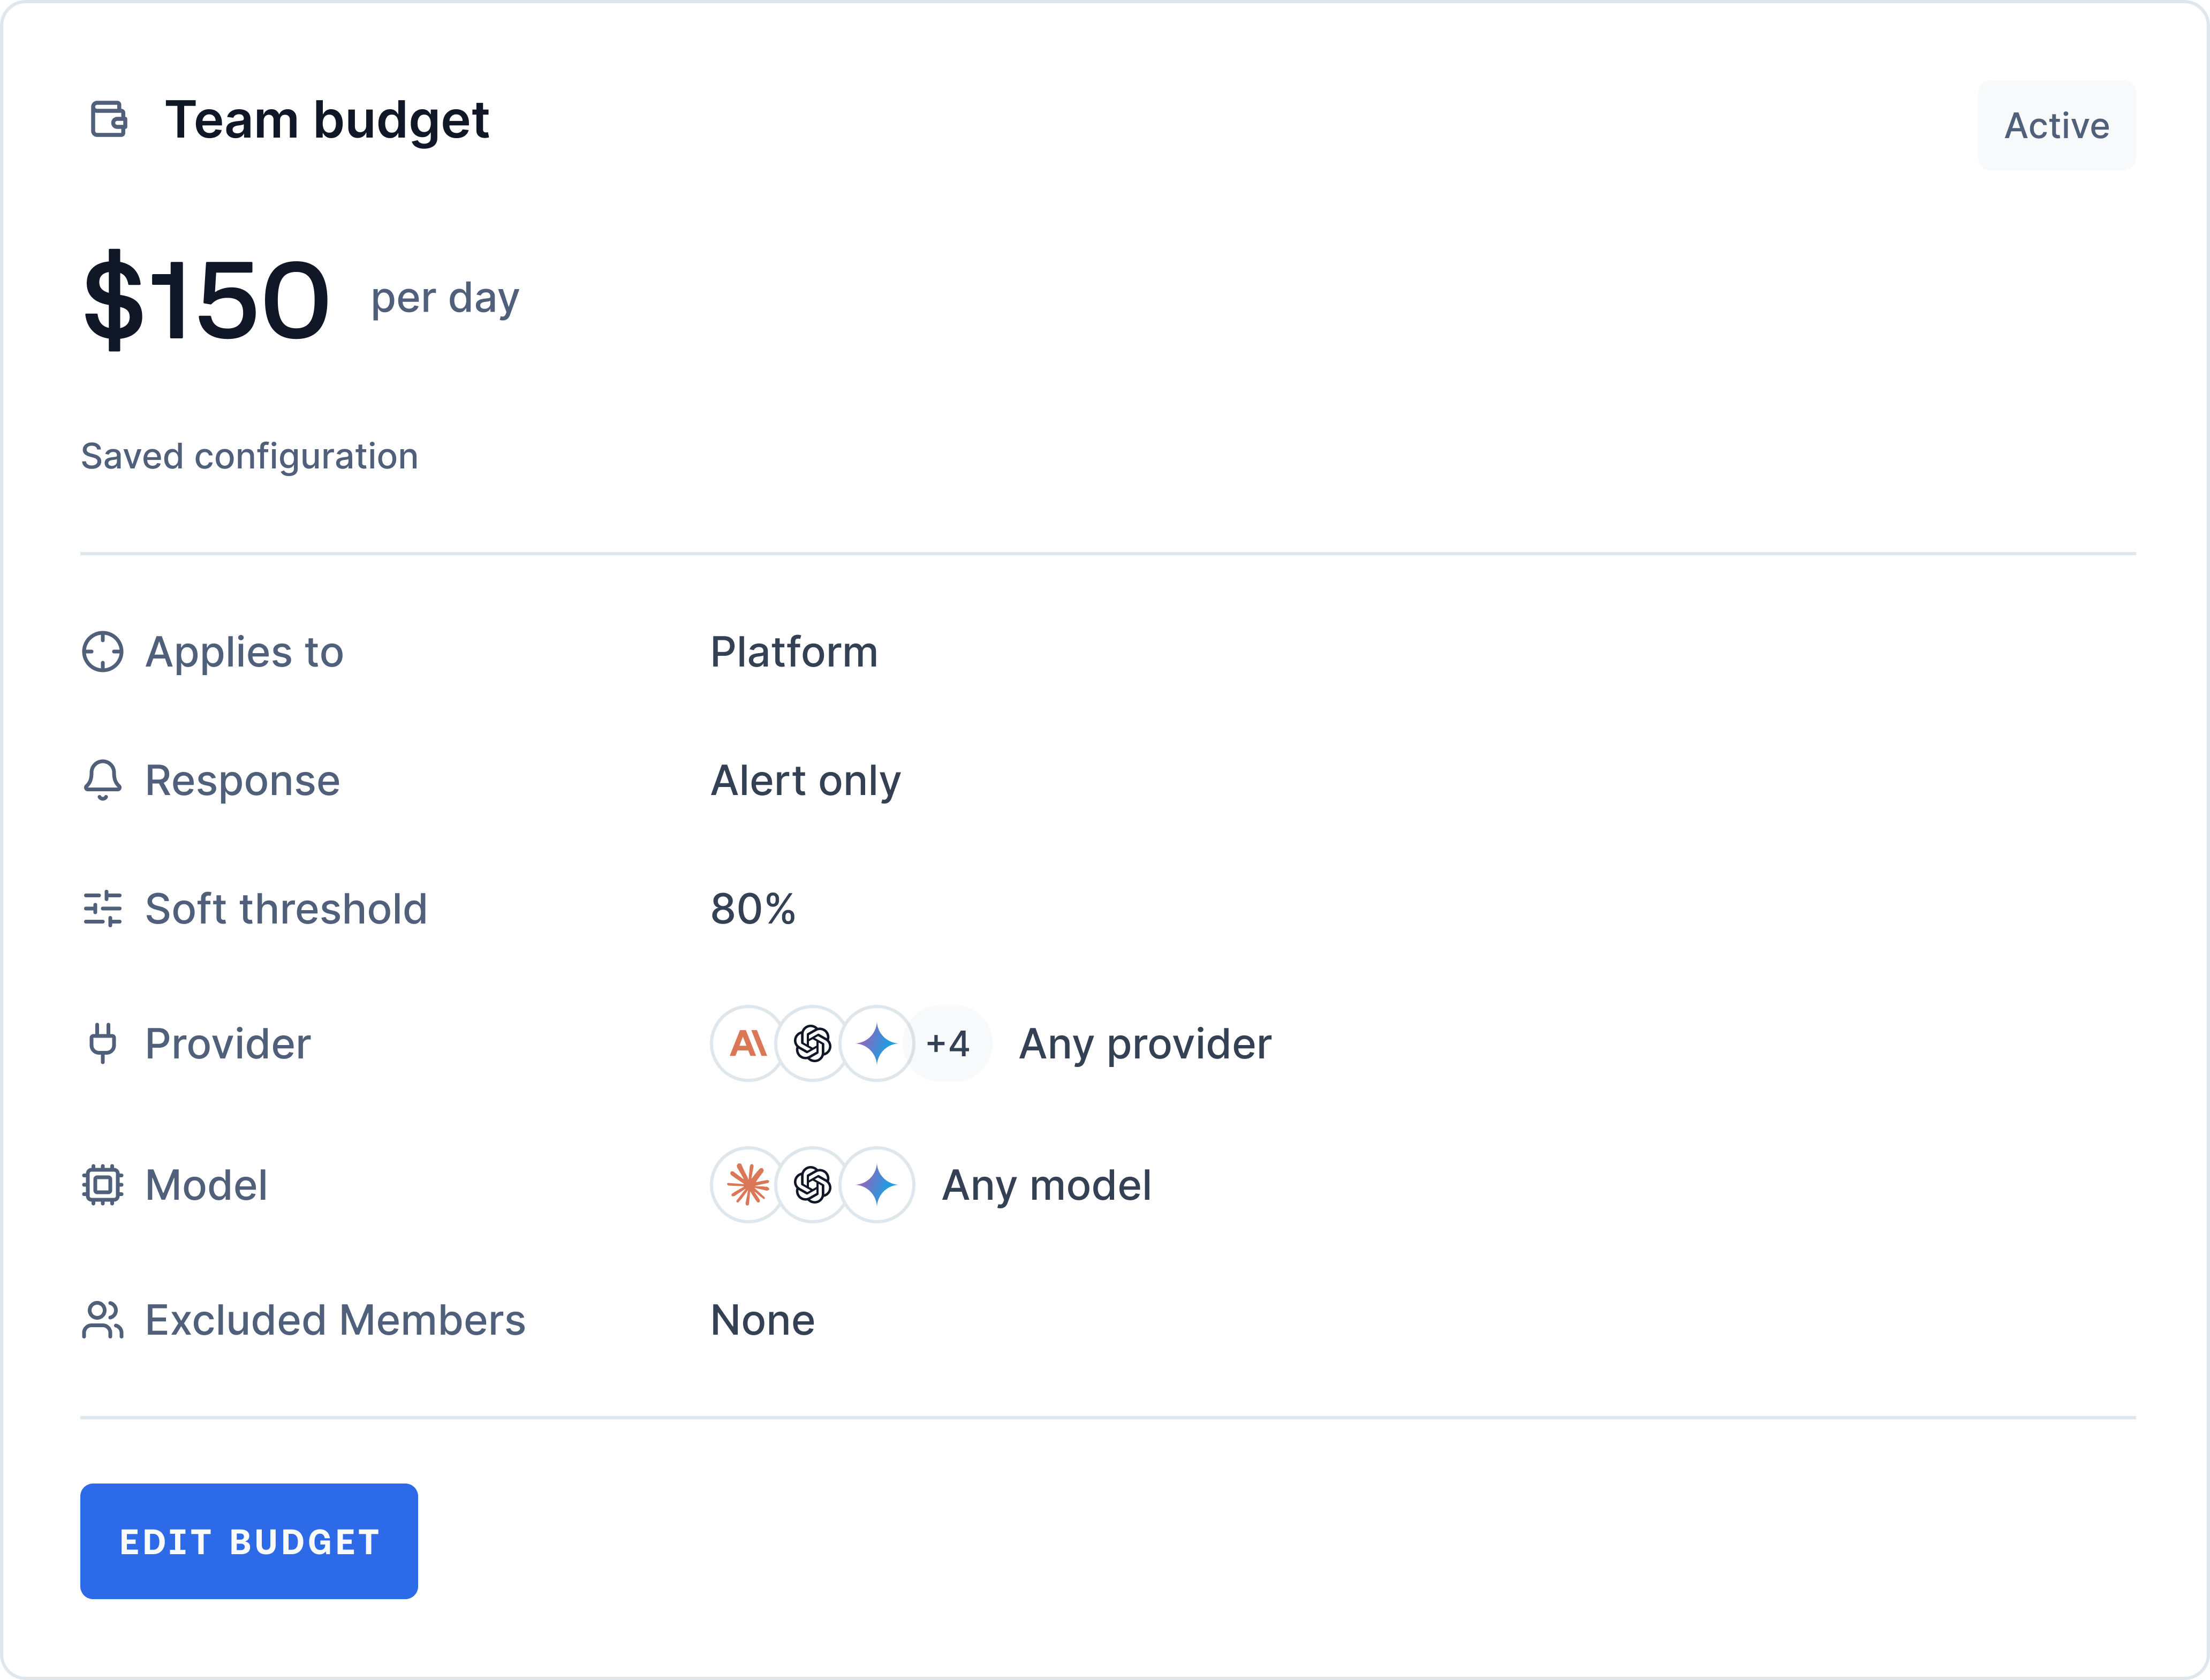Click the Anthropic logo in Provider row
The width and height of the screenshot is (2210, 1680).
(748, 1043)
